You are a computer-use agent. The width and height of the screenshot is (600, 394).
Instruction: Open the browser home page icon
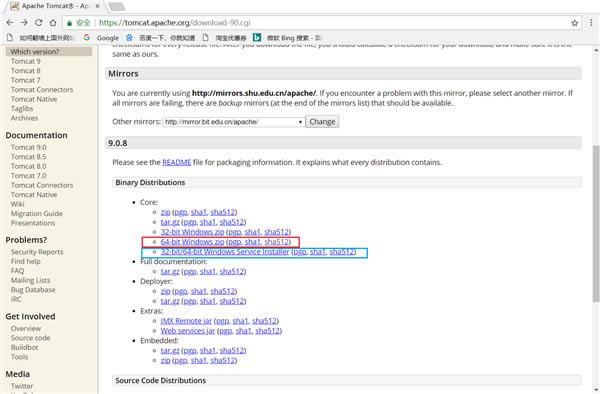point(53,23)
